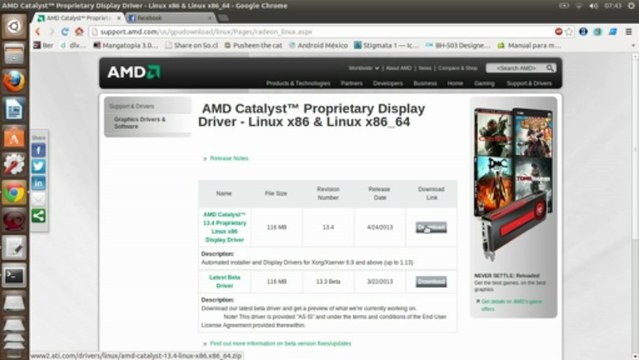Share page on LinkedIn sidebar icon
Screen dimensions: 639x360
39,183
